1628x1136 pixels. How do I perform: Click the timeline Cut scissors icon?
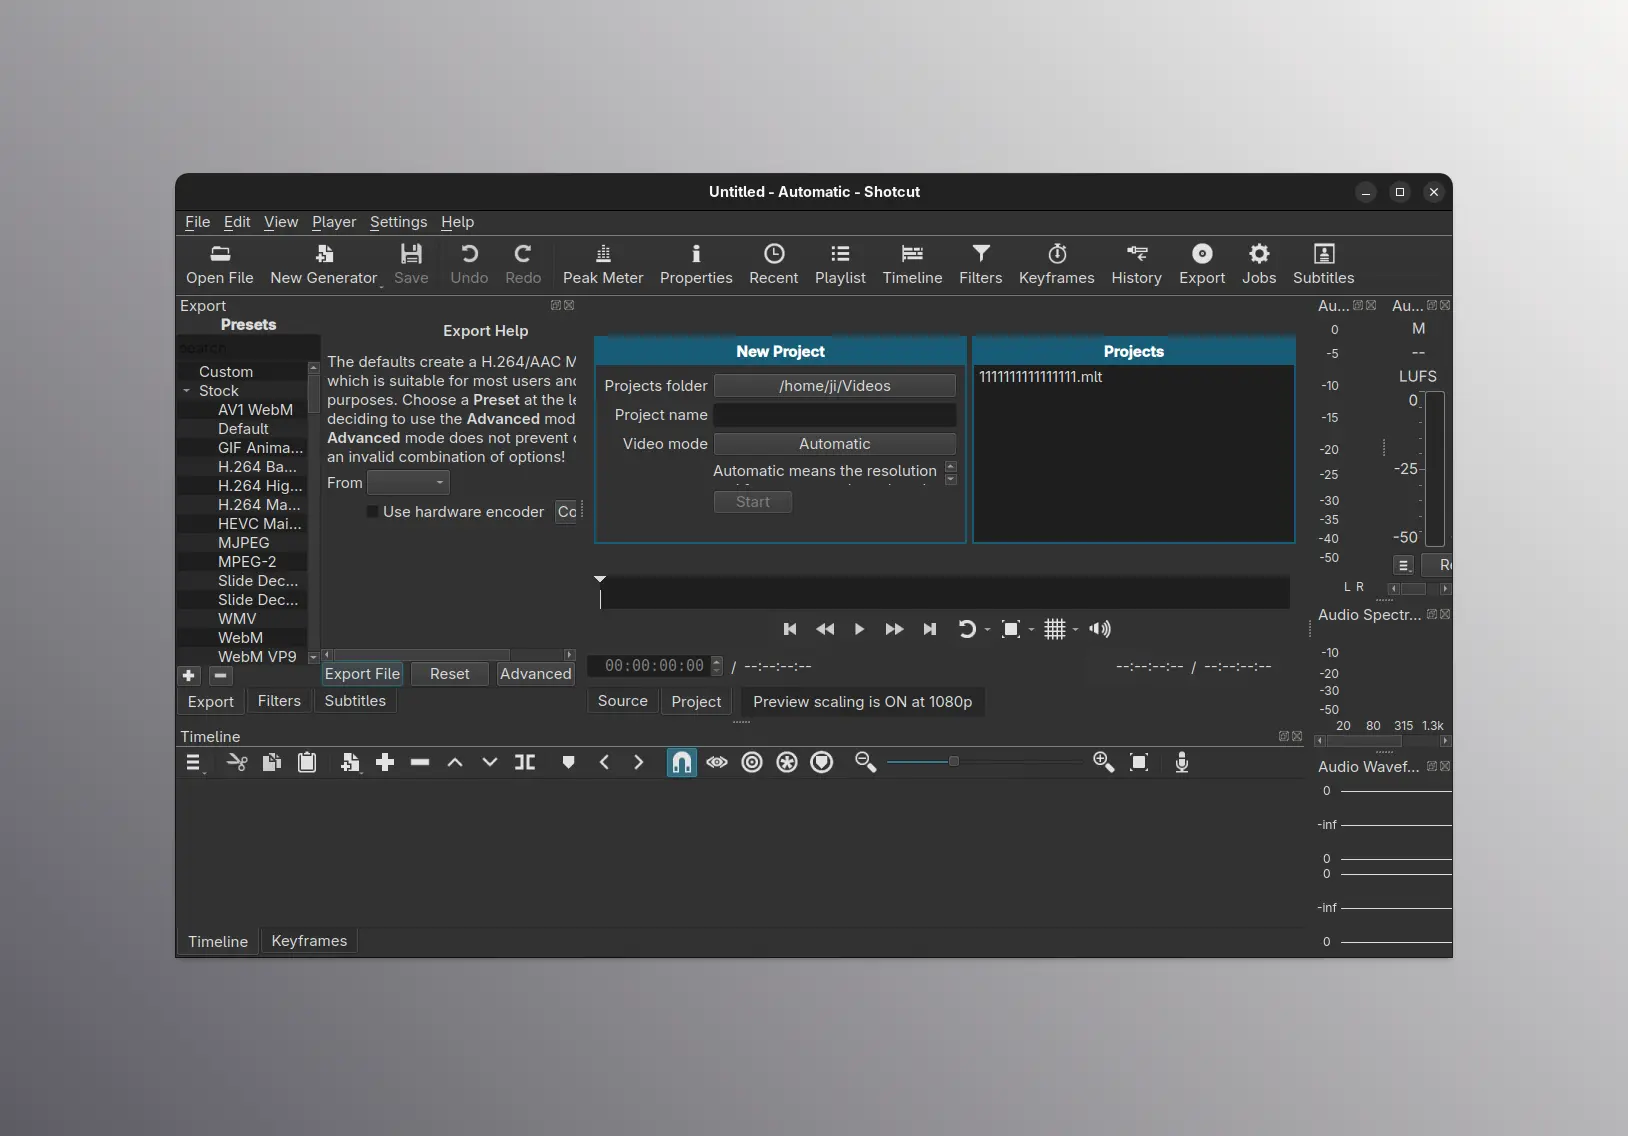237,763
